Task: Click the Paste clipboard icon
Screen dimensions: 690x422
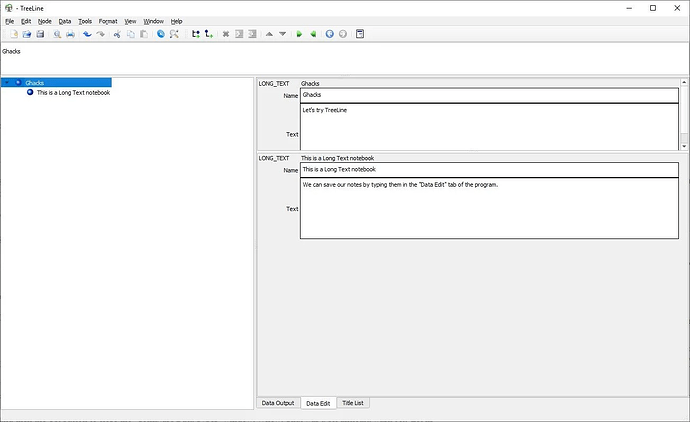Action: [x=144, y=34]
